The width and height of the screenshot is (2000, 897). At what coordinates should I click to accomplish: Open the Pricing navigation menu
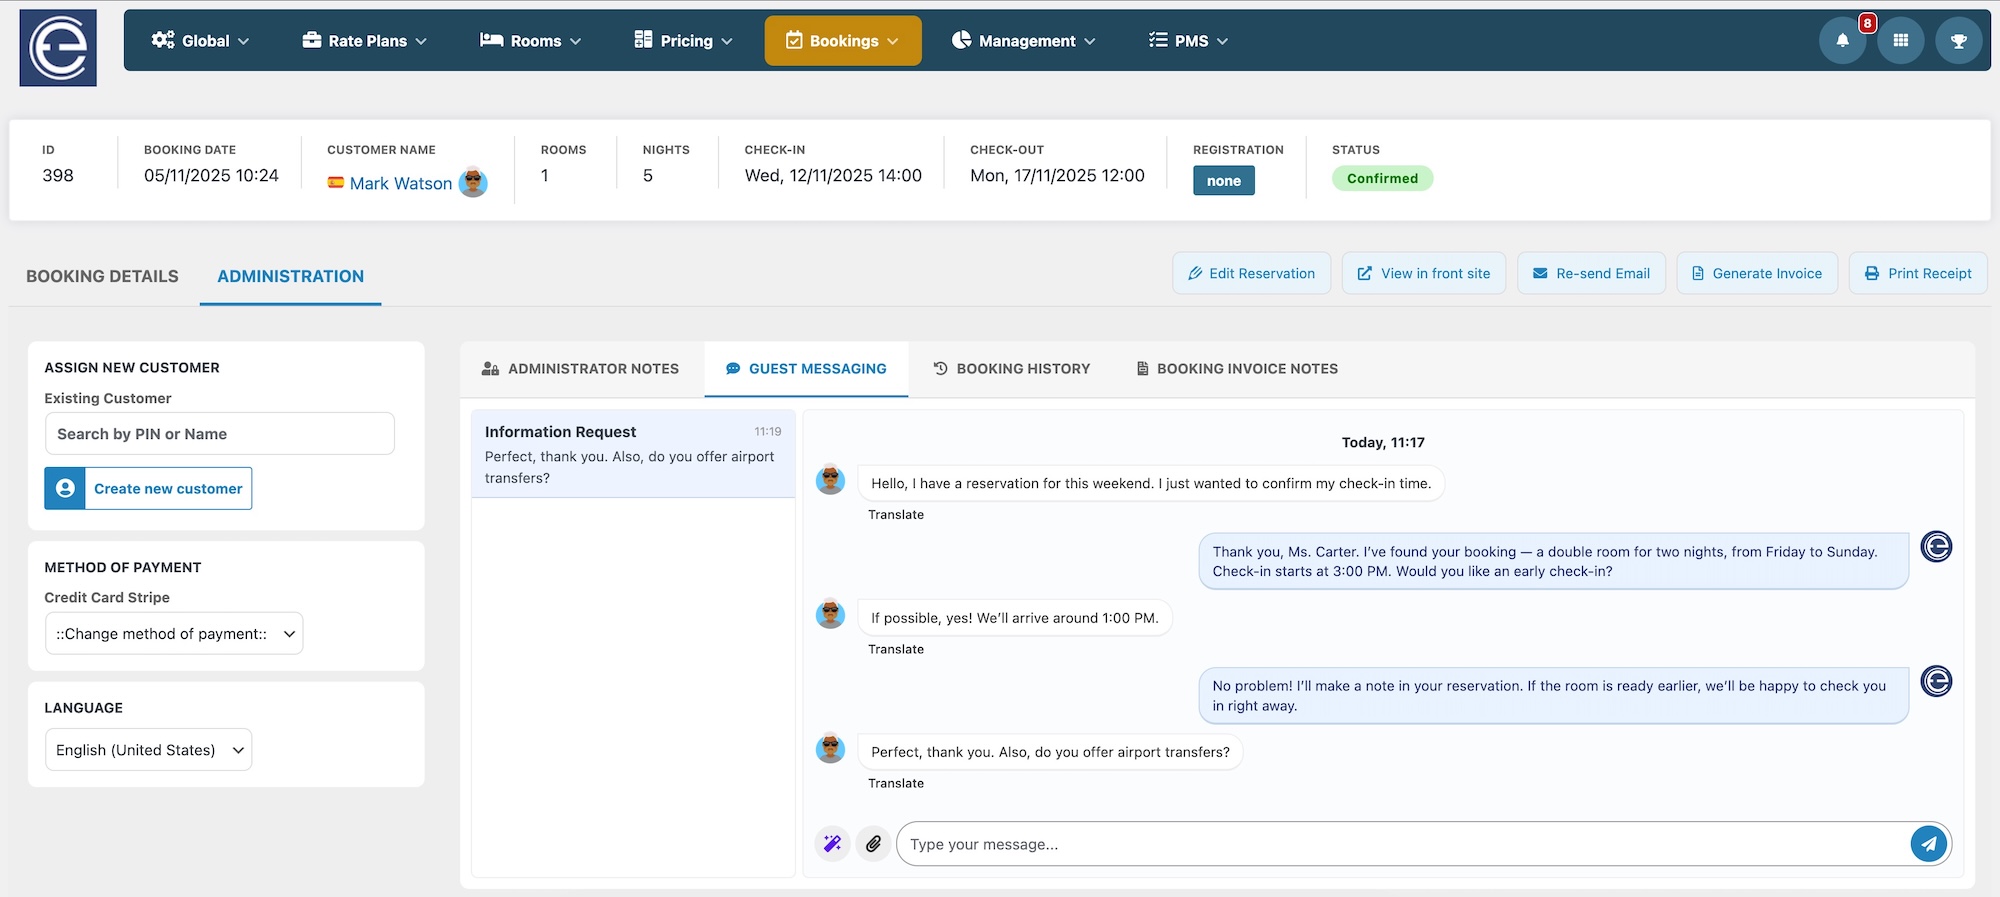point(684,41)
